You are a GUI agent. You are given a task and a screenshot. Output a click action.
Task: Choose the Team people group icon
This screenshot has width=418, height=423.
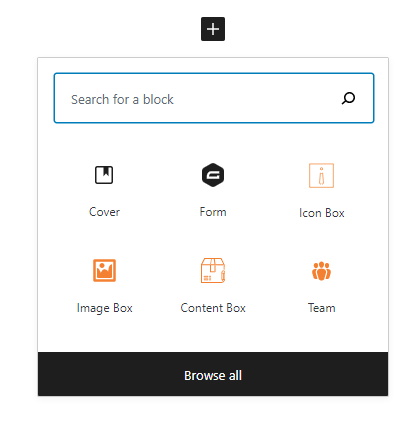(x=321, y=271)
